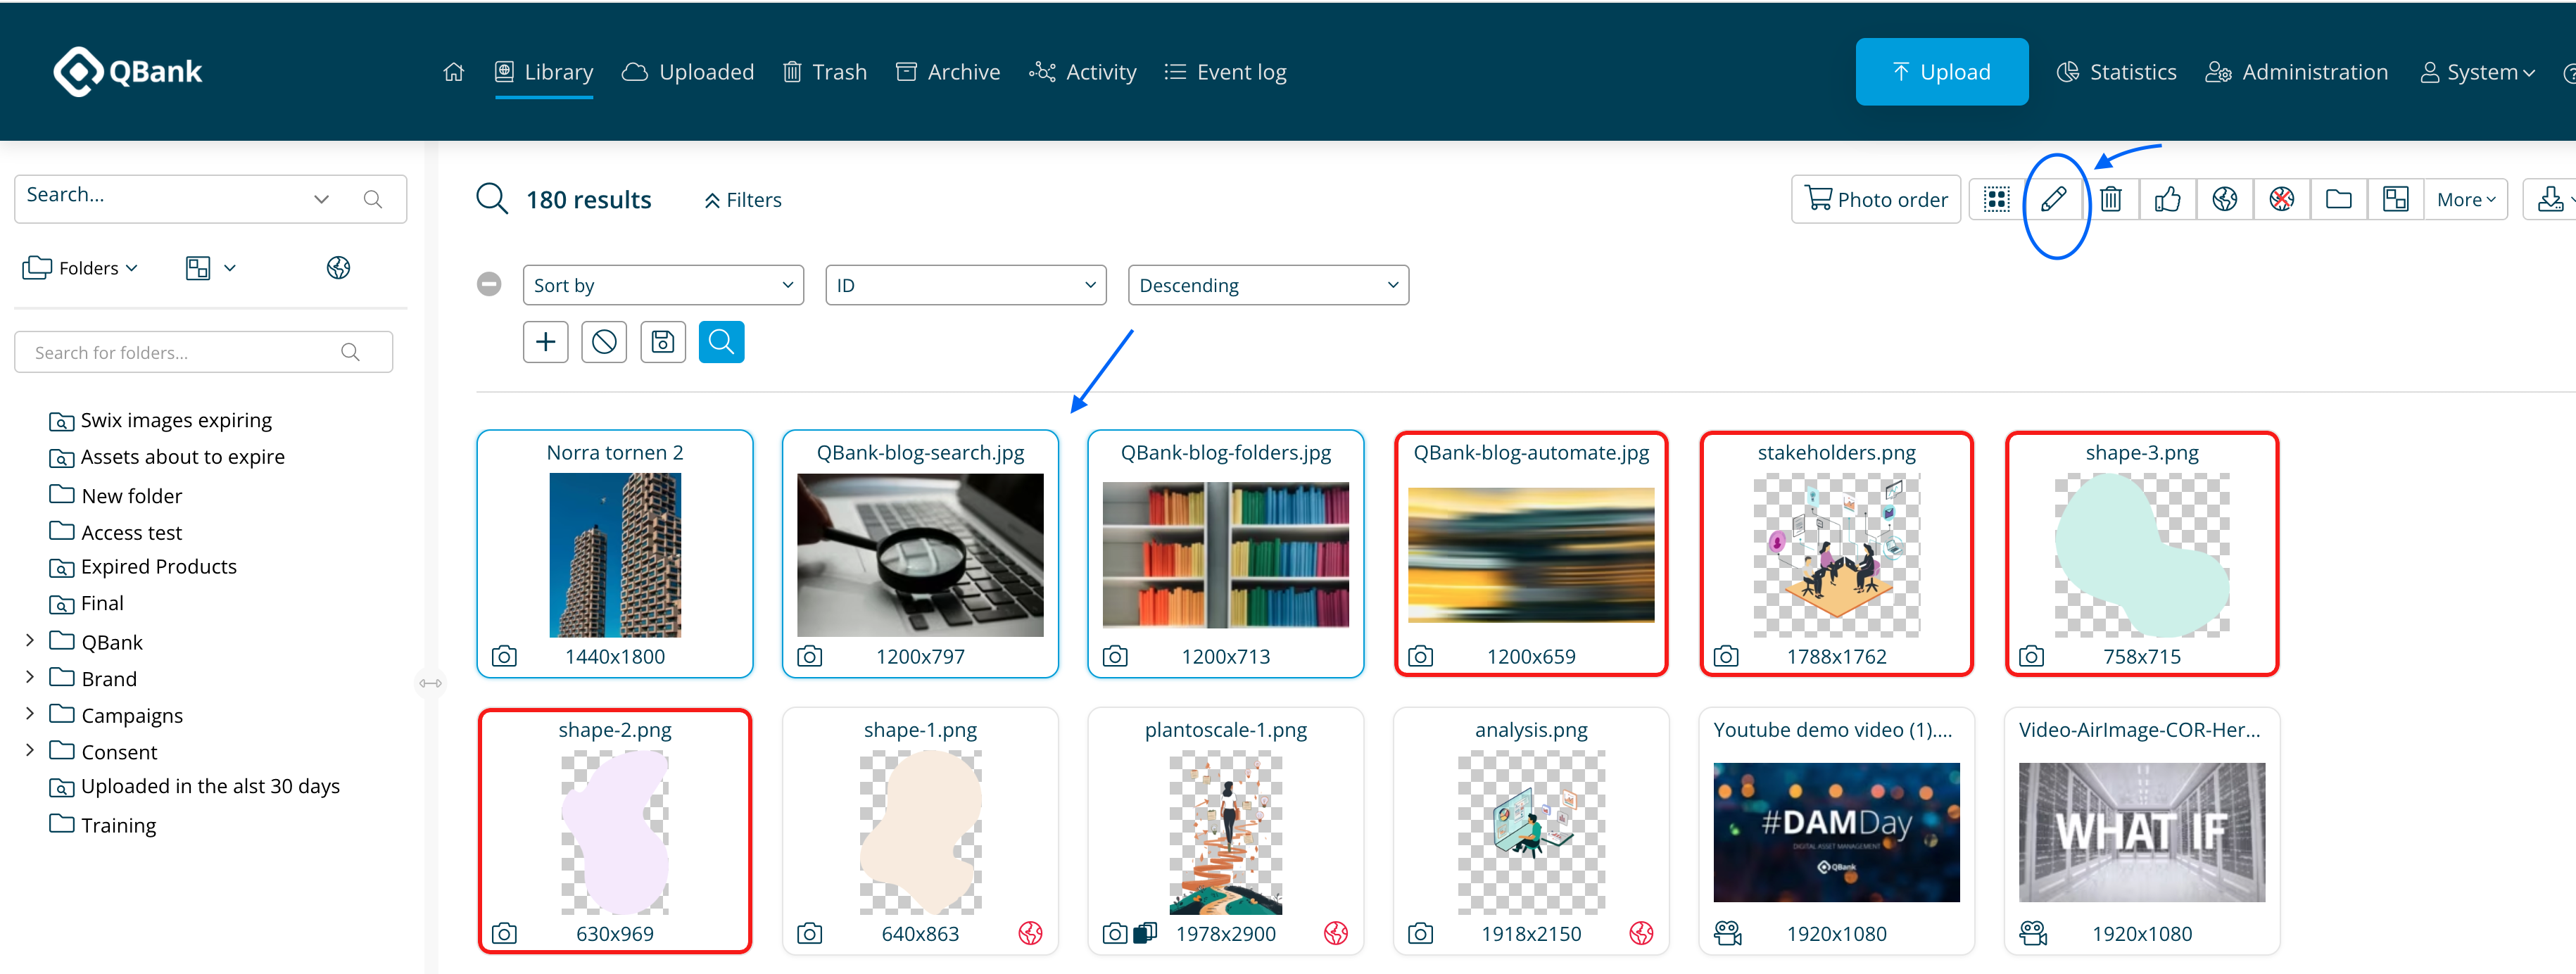Click the trash delete icon in toolbar
The width and height of the screenshot is (2576, 974).
point(2111,199)
